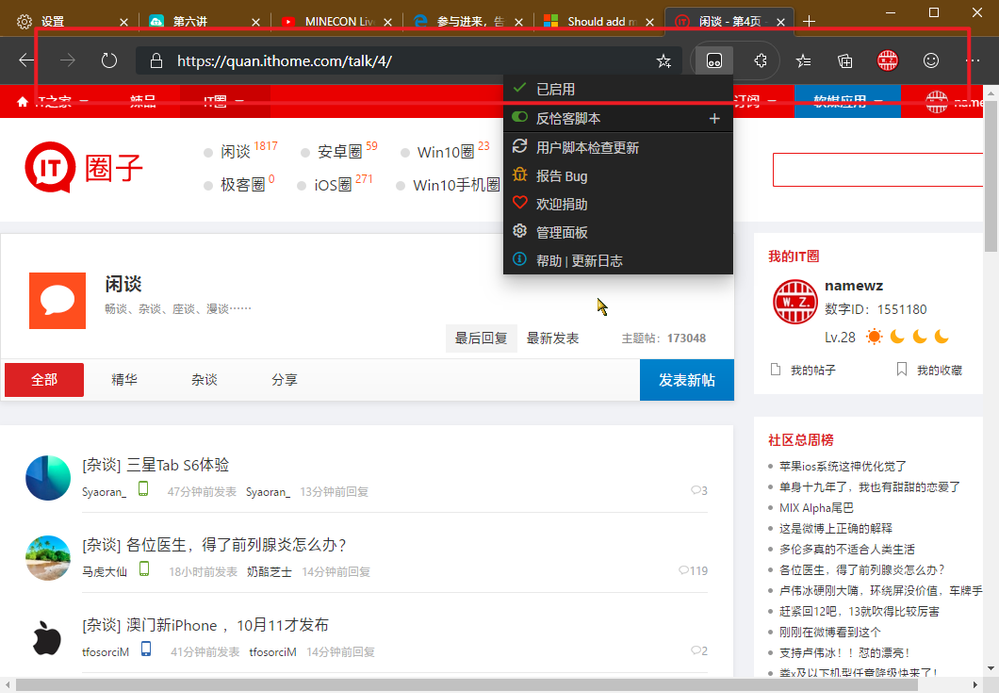Sort by 最后回复

tap(481, 338)
